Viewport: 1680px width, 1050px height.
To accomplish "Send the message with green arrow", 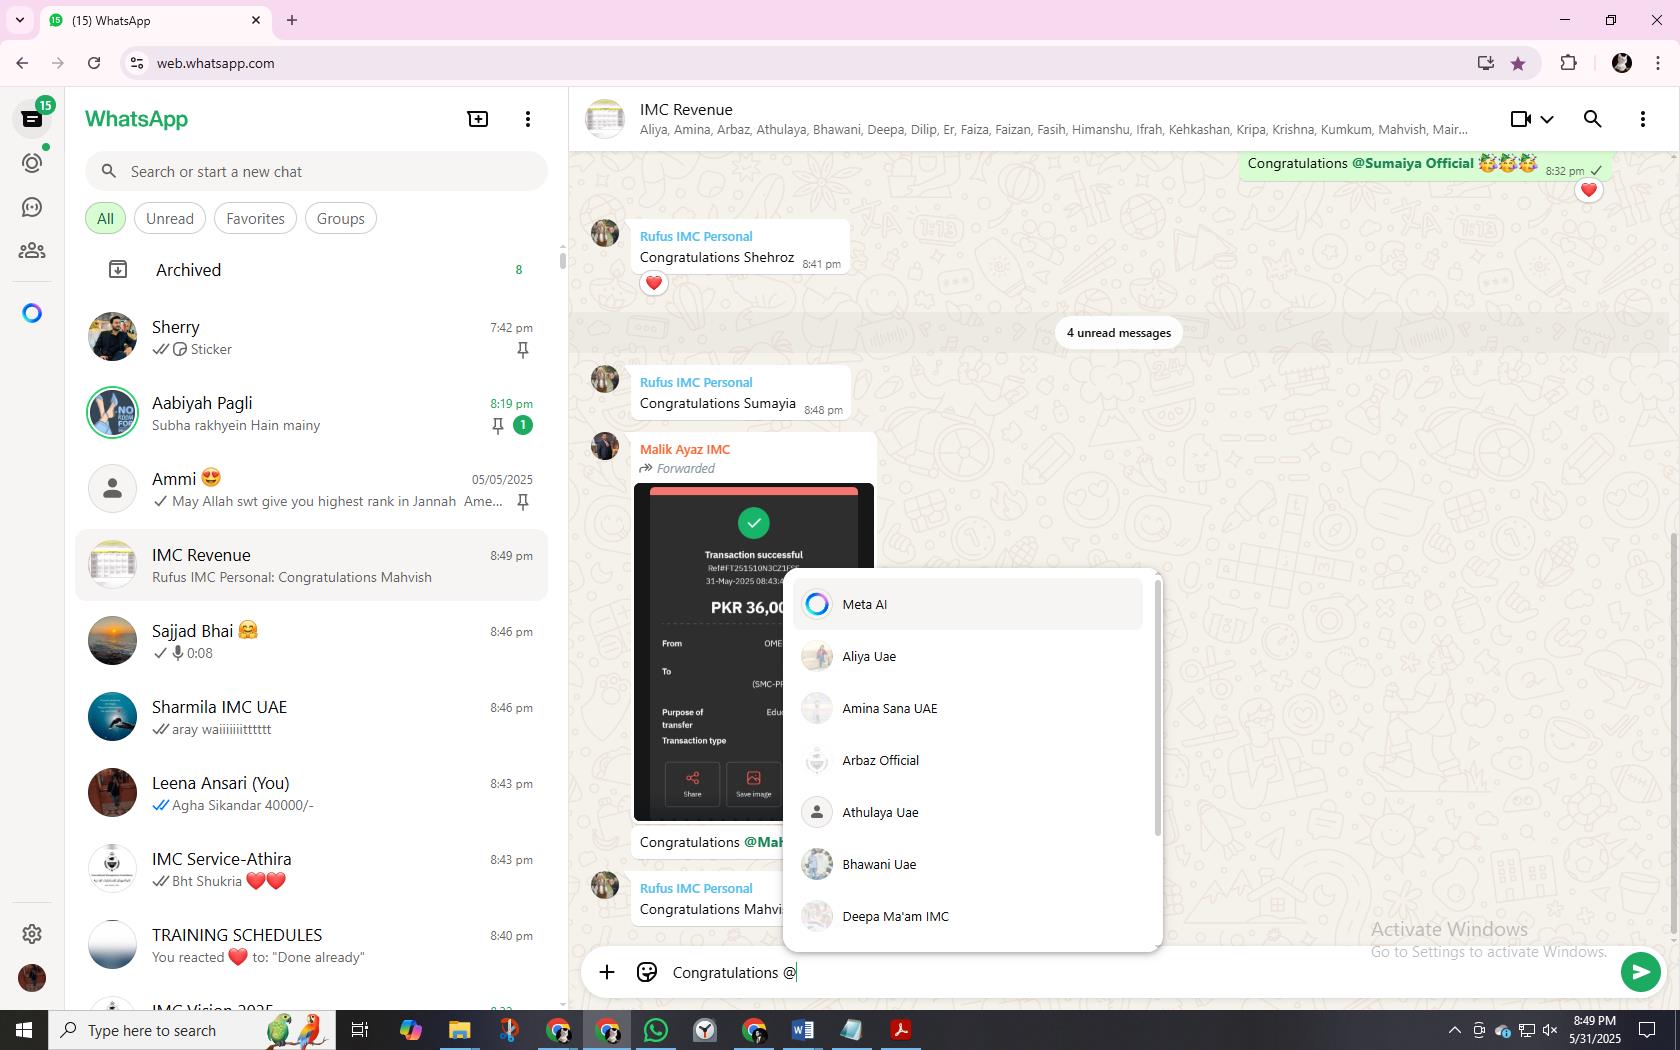I will coord(1640,972).
